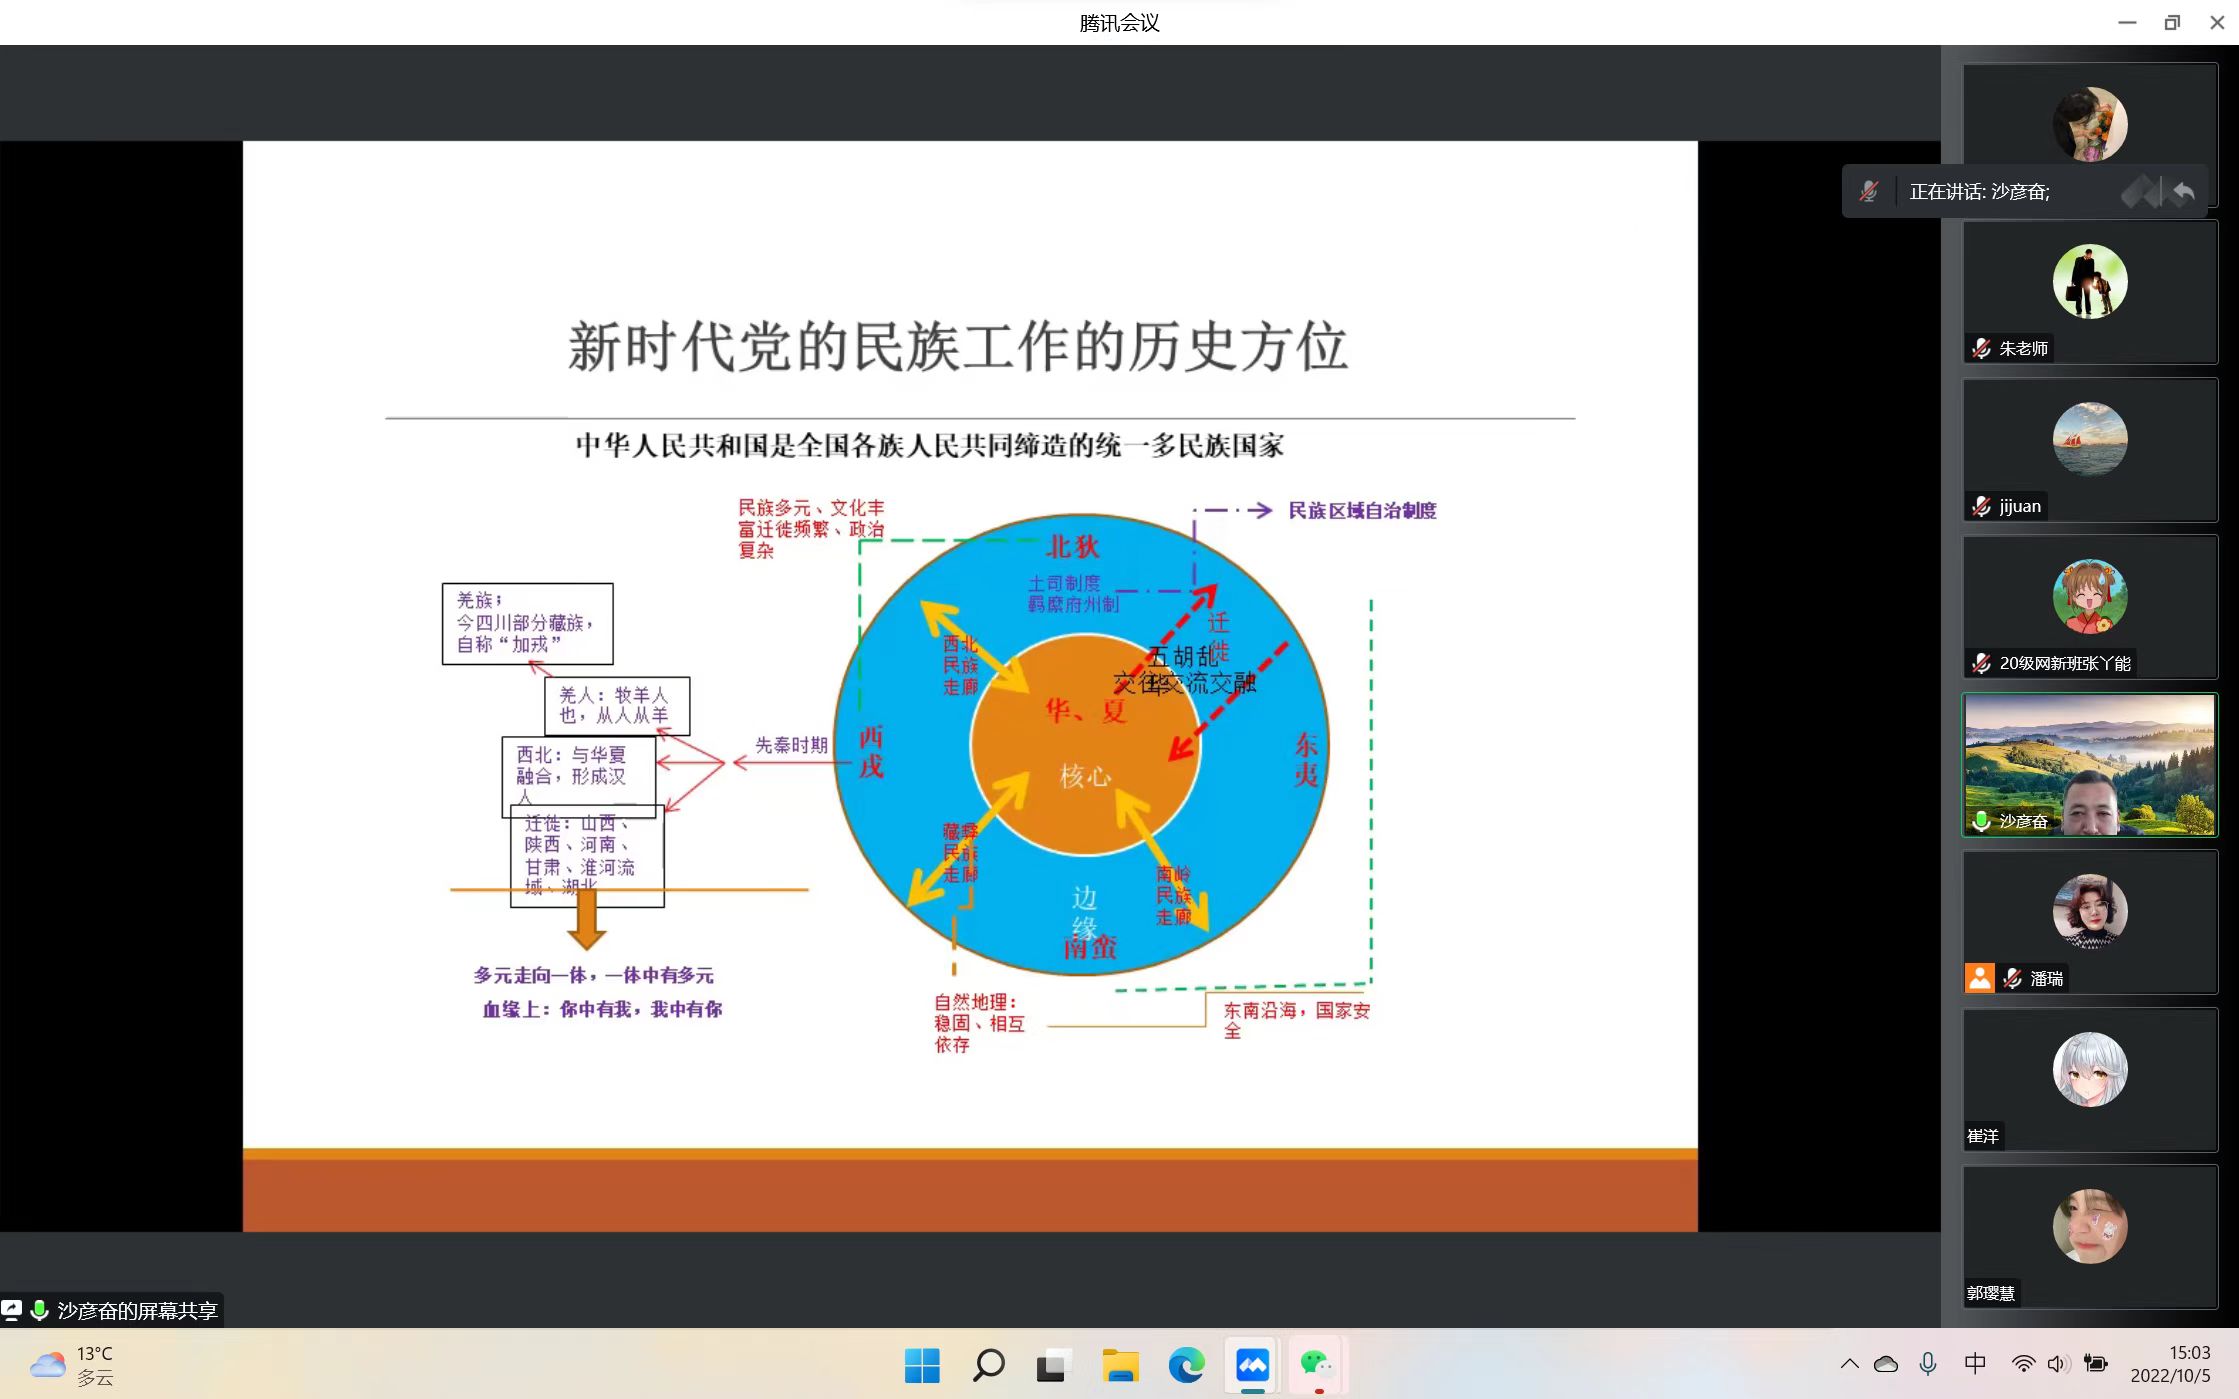Toggle muted microphone in the speaking bar
Image resolution: width=2239 pixels, height=1399 pixels.
[x=1868, y=191]
